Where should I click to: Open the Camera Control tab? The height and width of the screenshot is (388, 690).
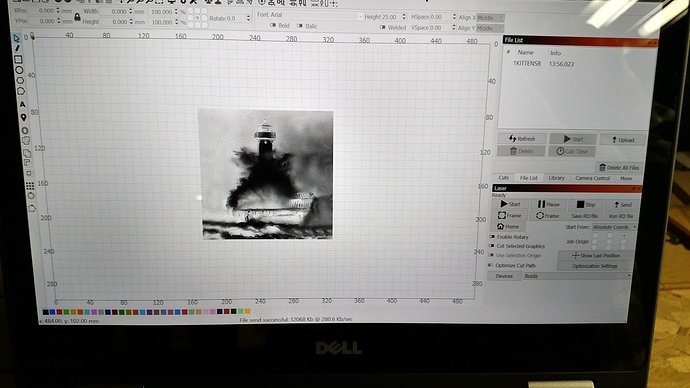tap(592, 178)
